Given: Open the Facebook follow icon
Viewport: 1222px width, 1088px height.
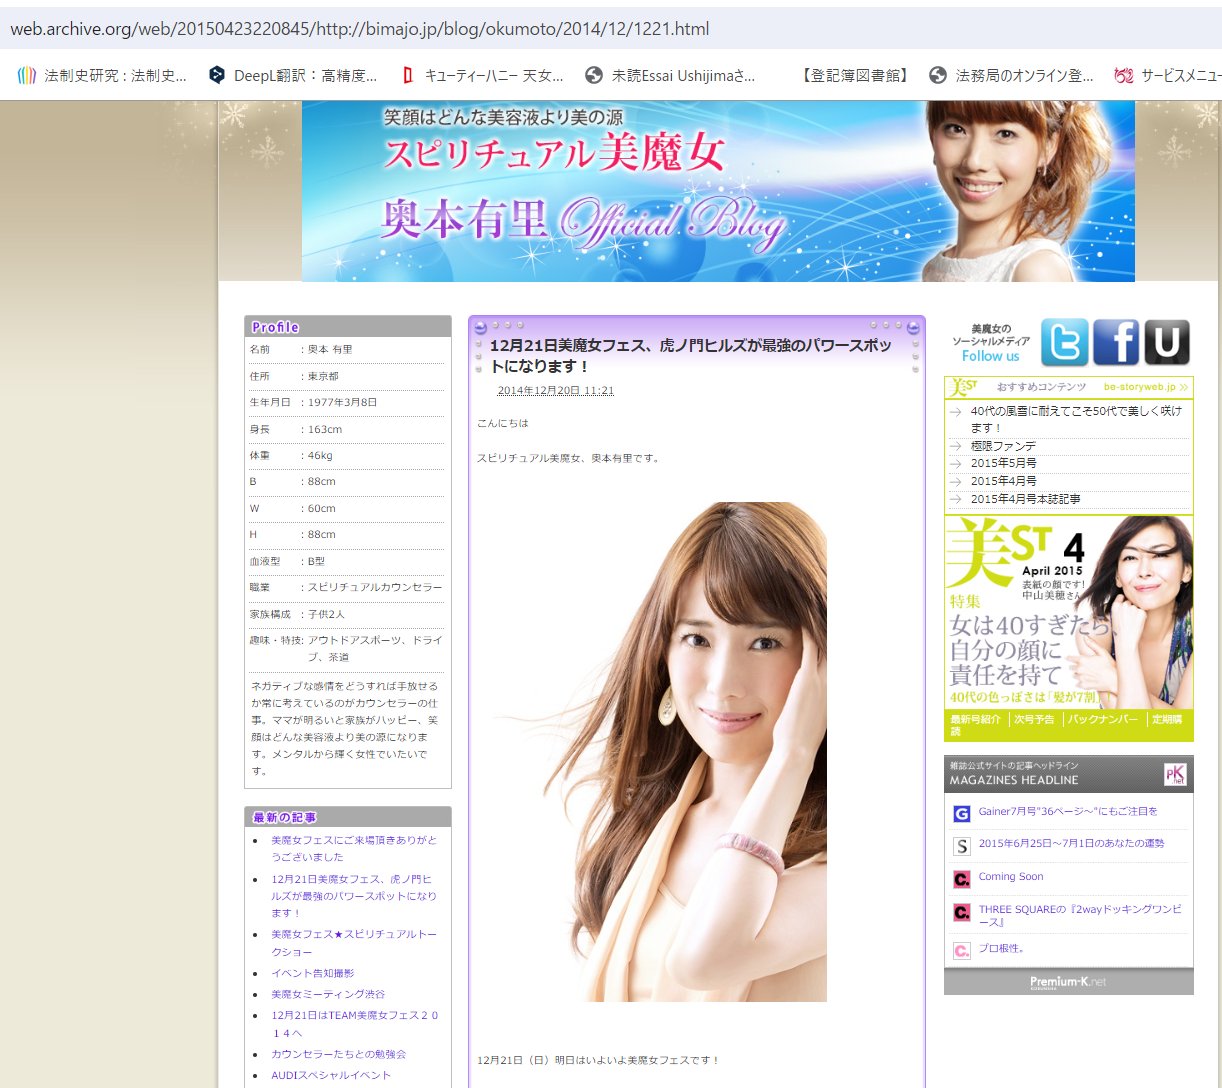Looking at the screenshot, I should tap(1116, 342).
